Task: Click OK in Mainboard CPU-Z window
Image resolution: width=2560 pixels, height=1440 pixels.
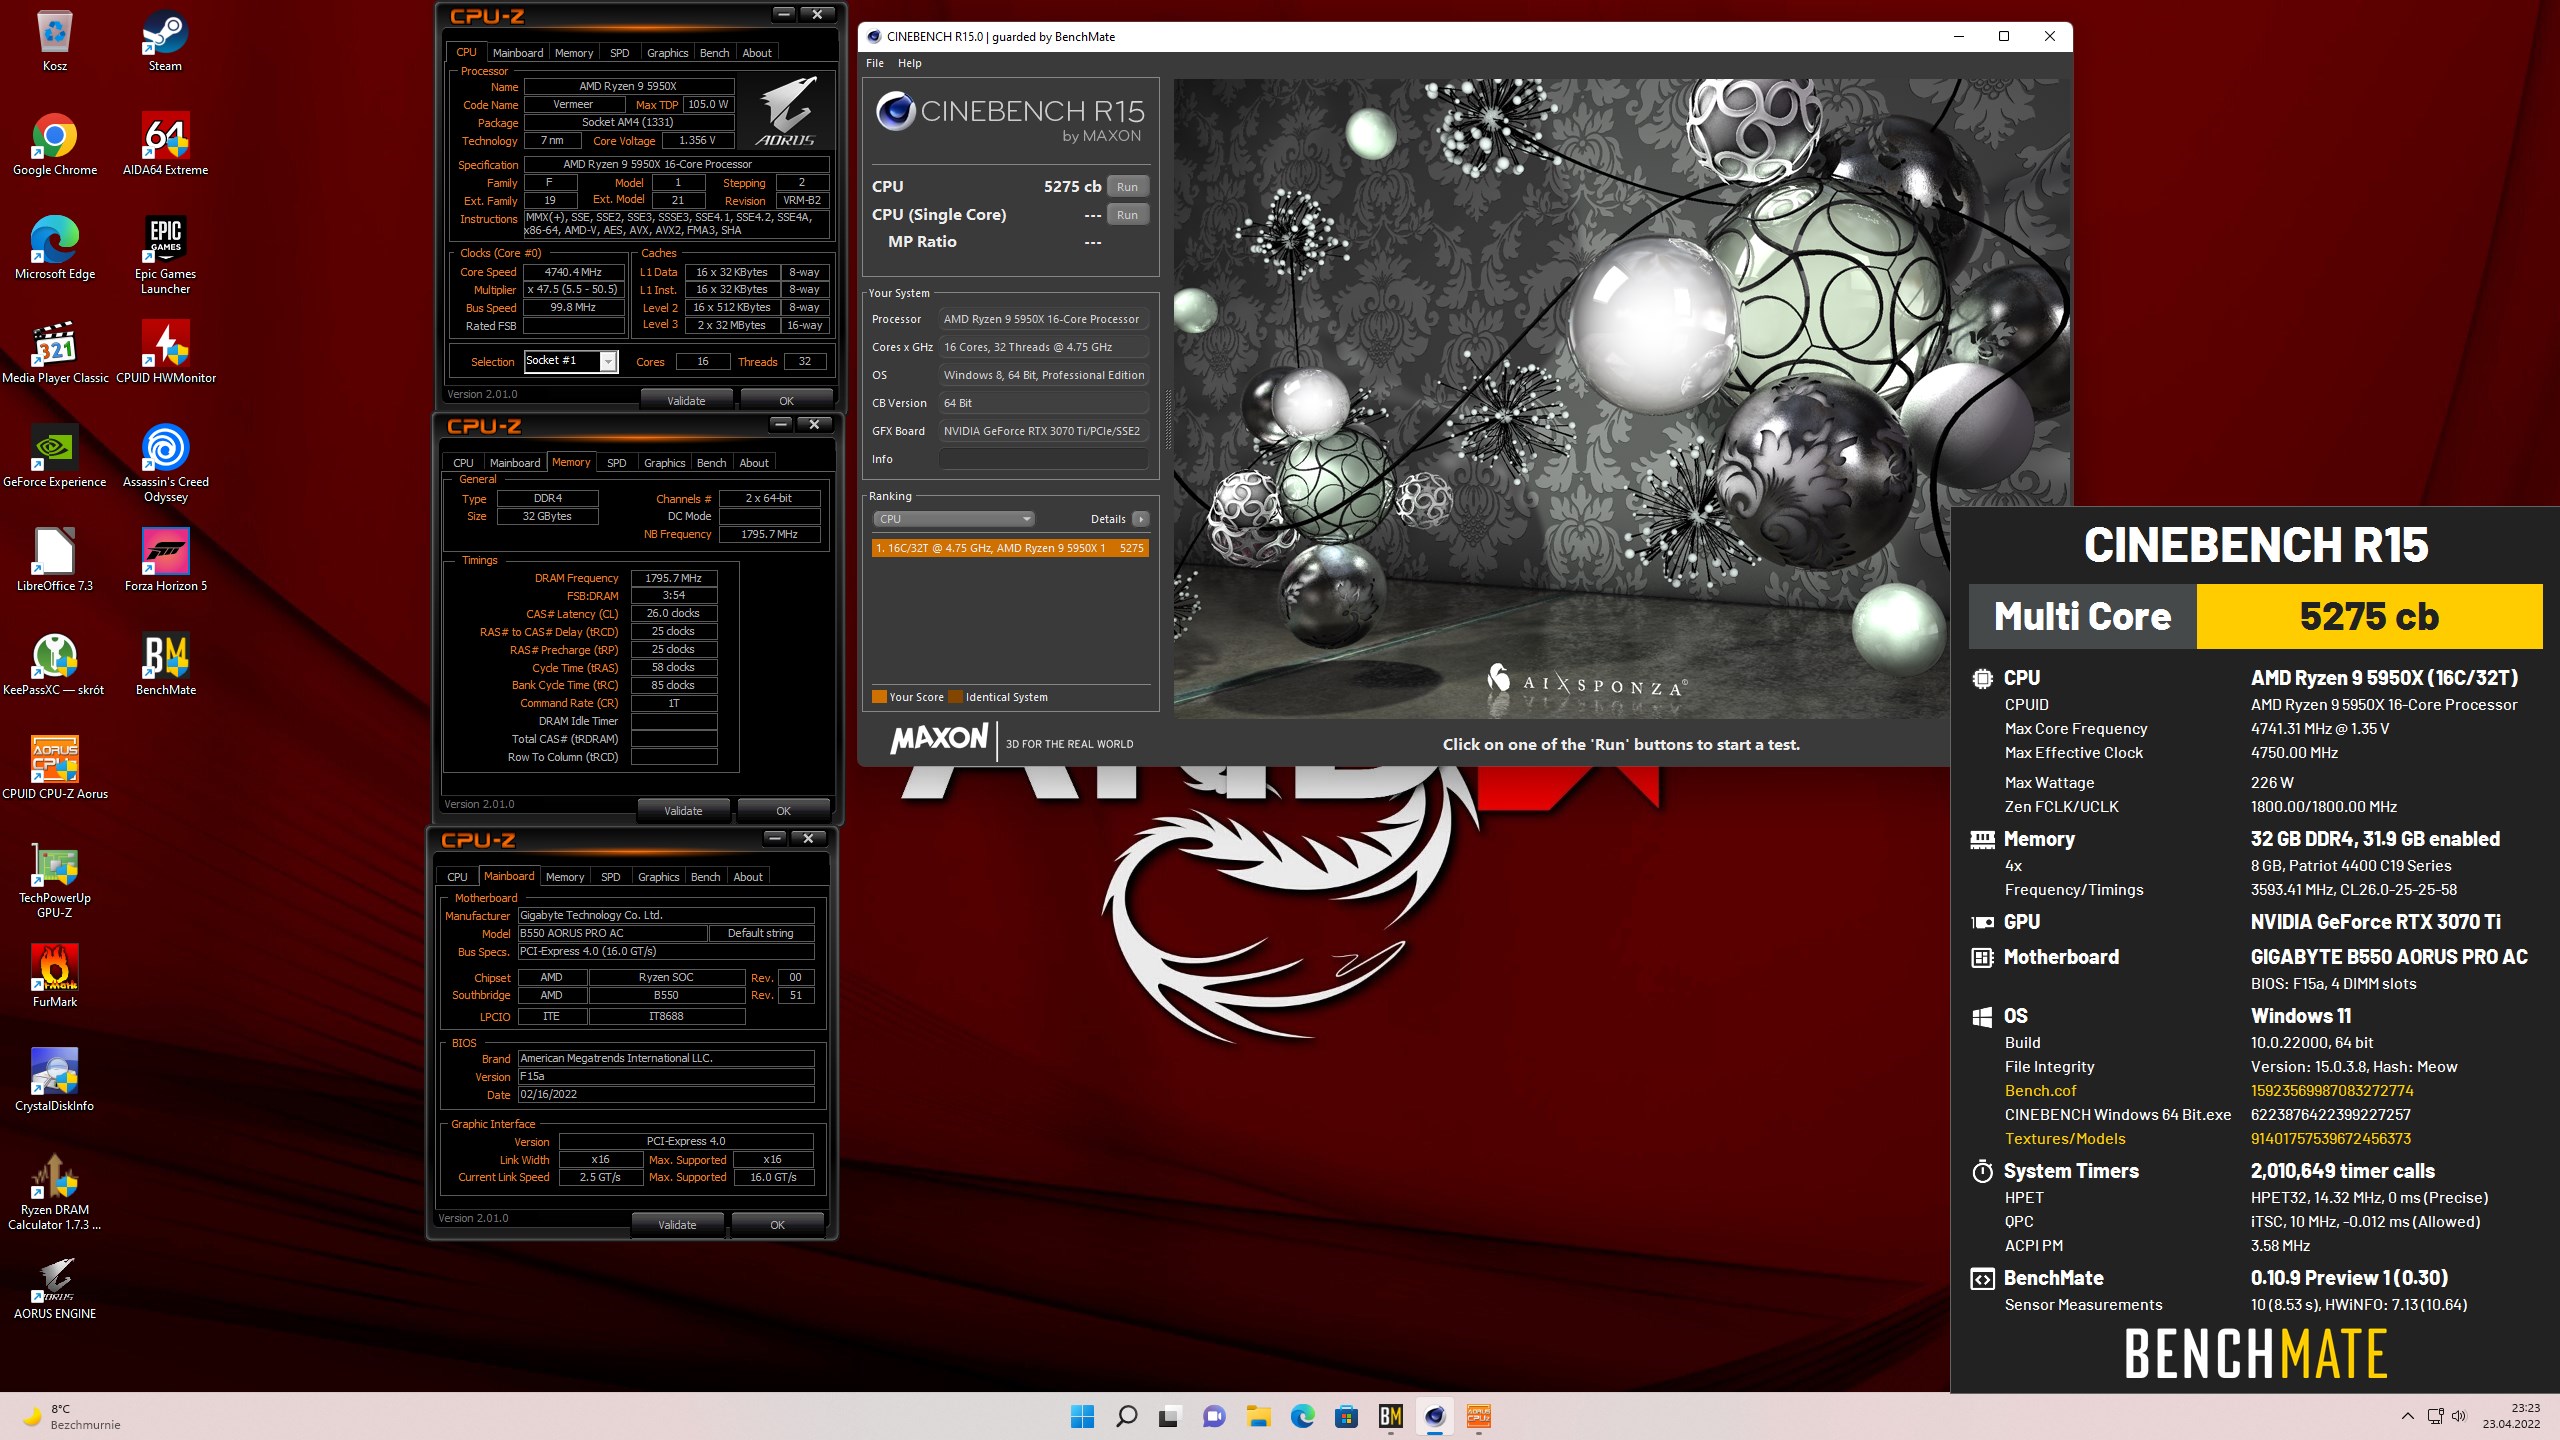Action: coord(777,1225)
